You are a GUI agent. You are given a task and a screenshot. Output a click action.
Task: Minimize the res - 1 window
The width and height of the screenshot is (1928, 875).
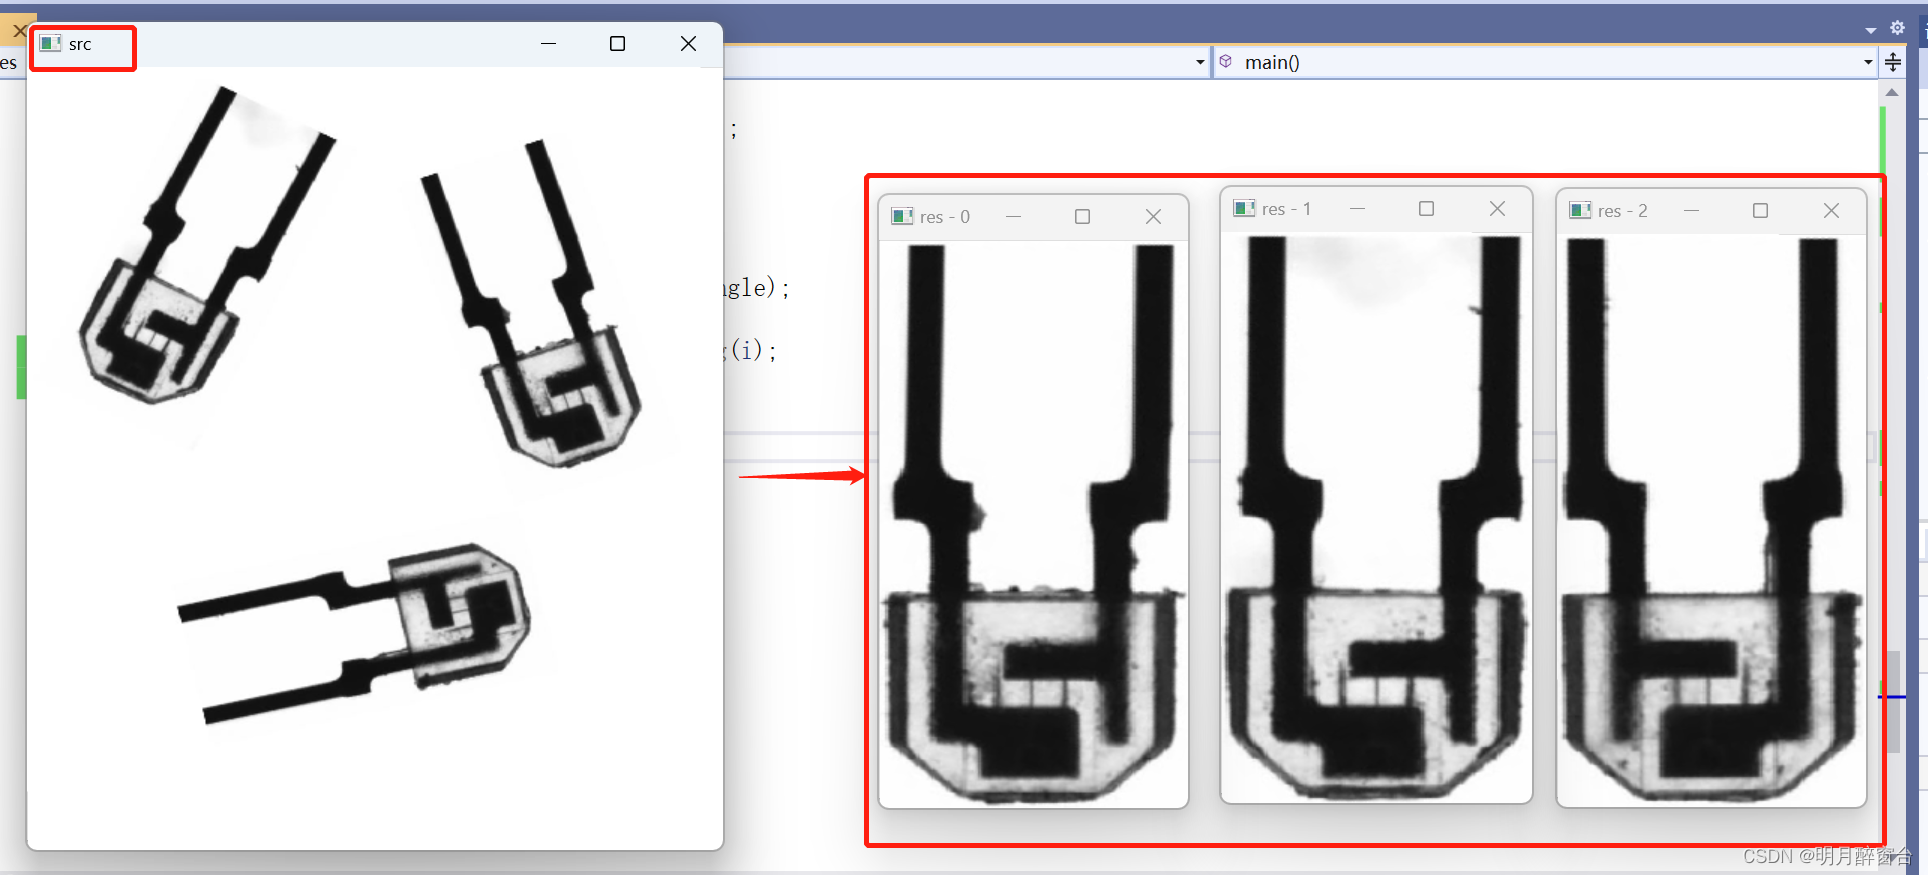pos(1357,208)
